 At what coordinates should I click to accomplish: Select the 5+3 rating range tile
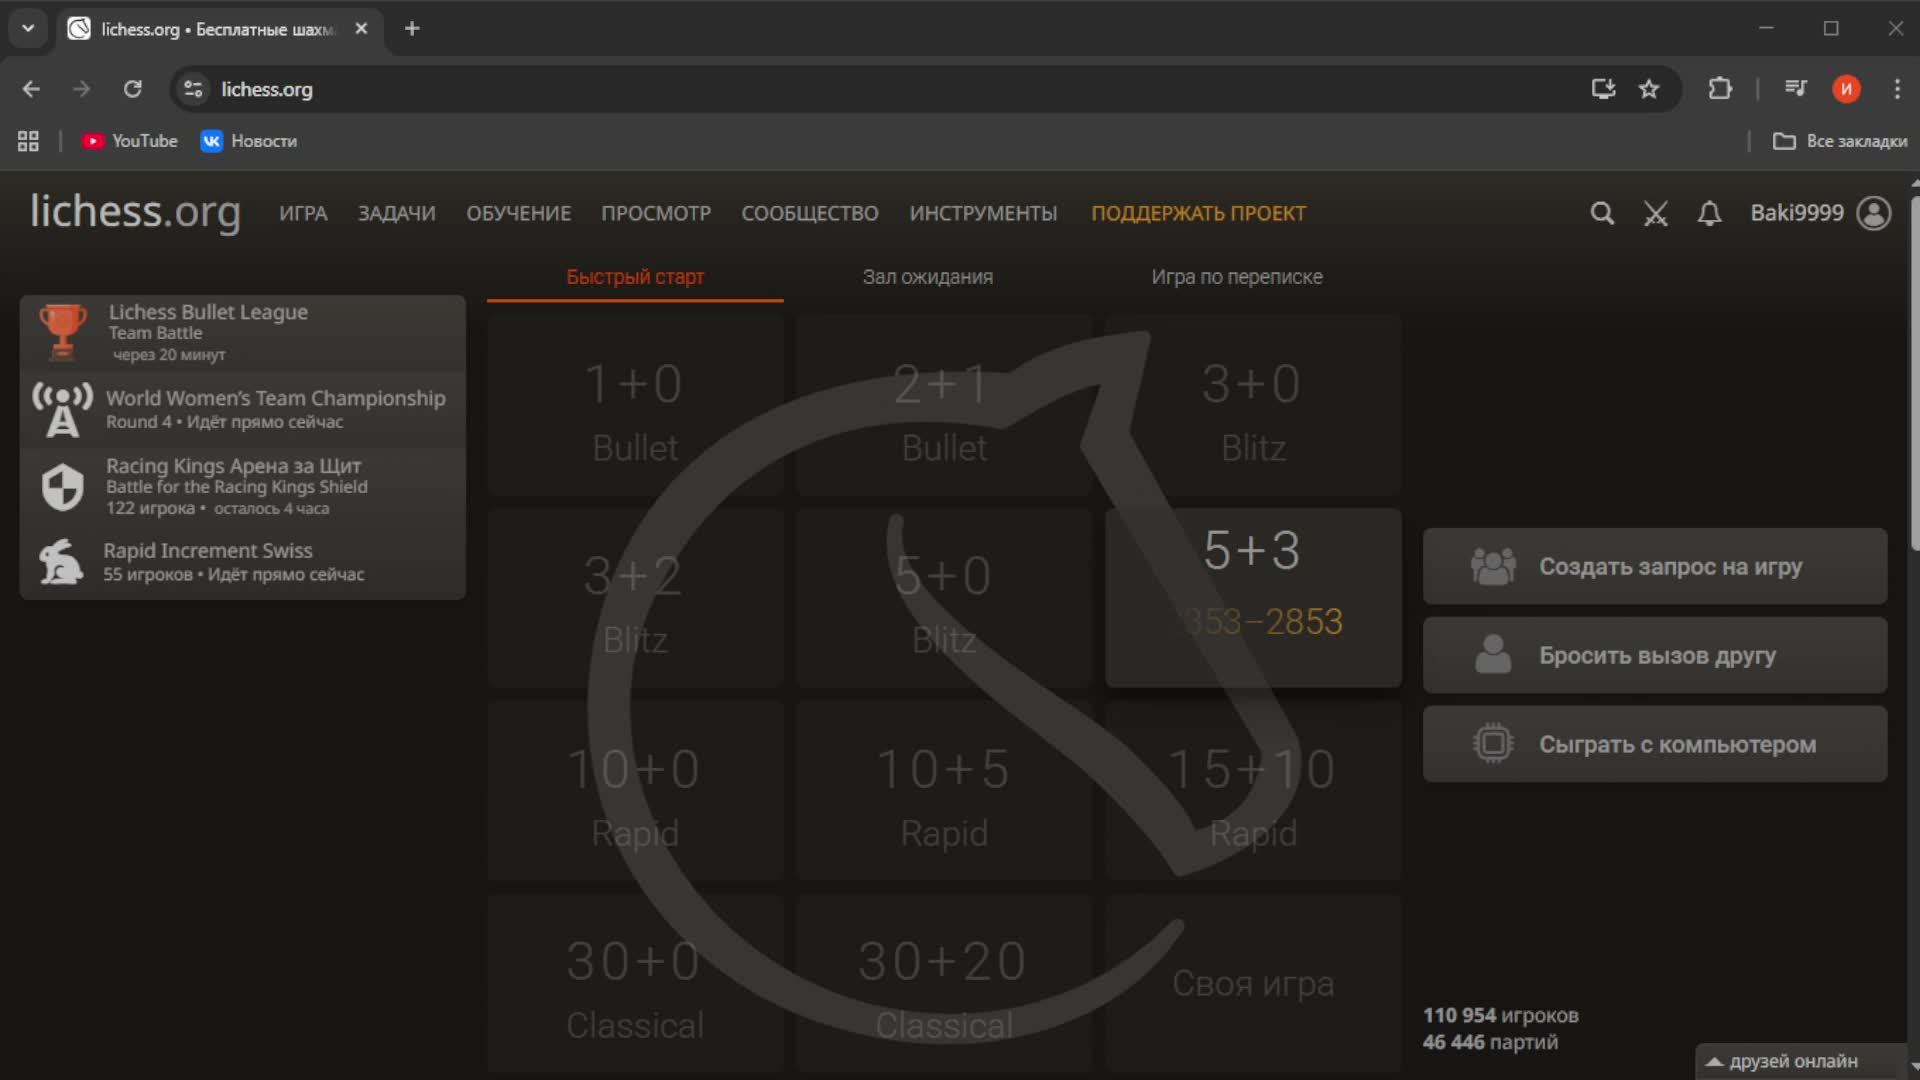point(1253,597)
